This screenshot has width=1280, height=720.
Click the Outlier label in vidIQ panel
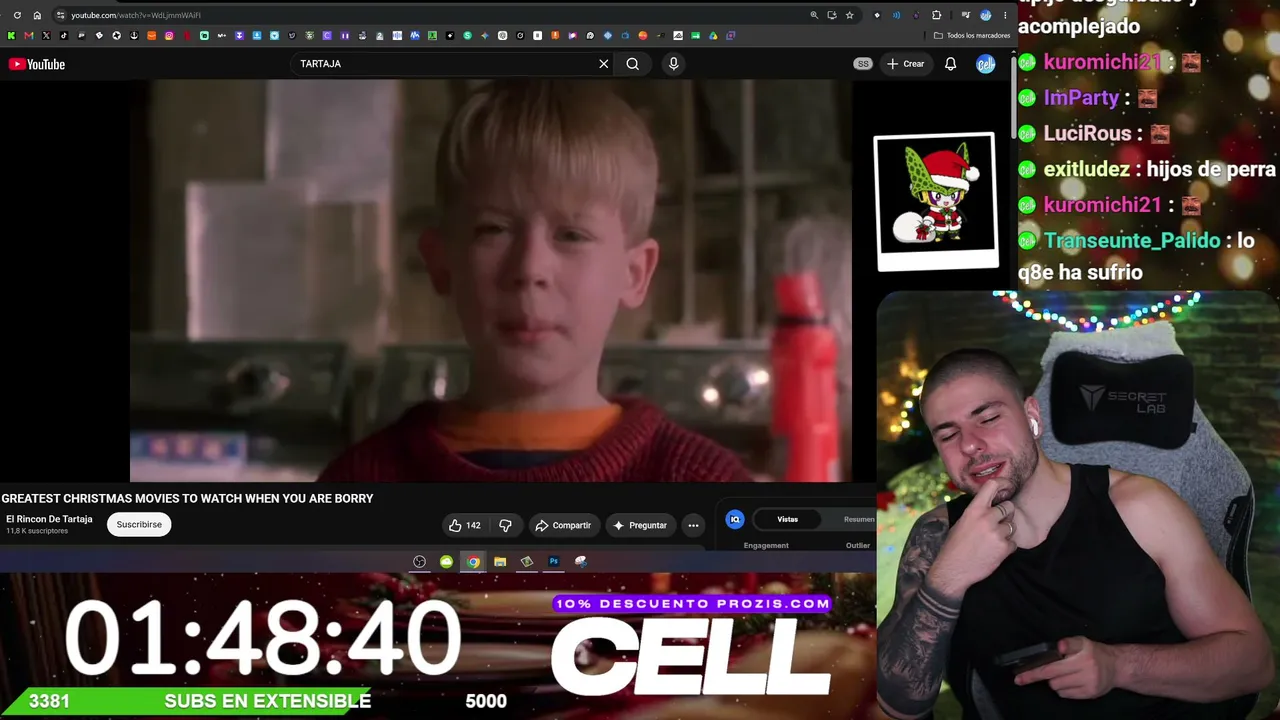(x=858, y=545)
